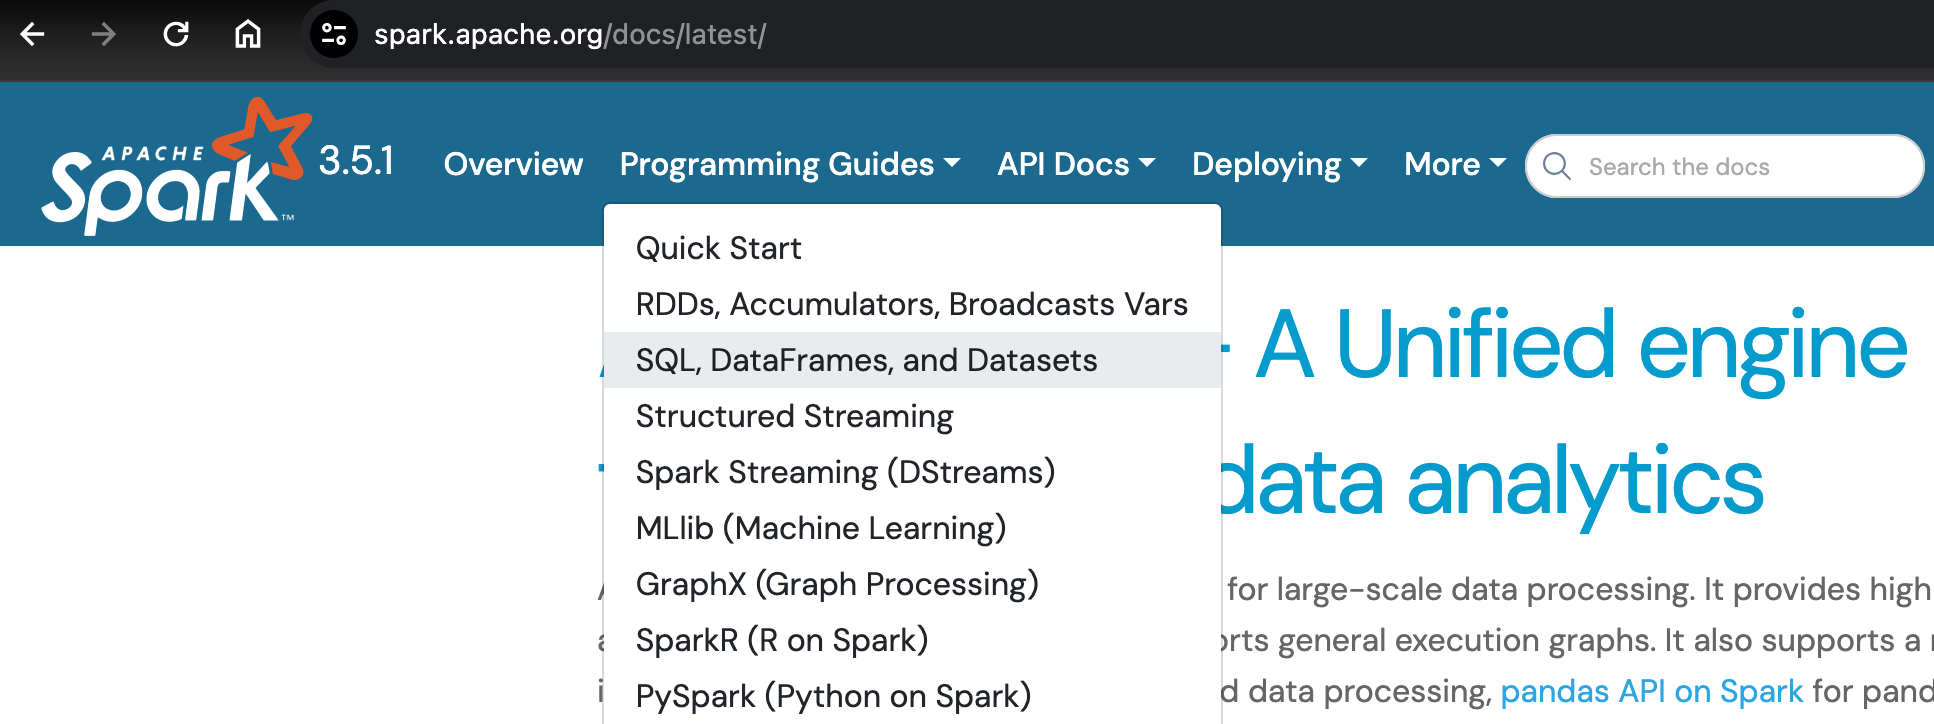Expand the API Docs dropdown
Viewport: 1934px width, 724px height.
coord(1076,164)
